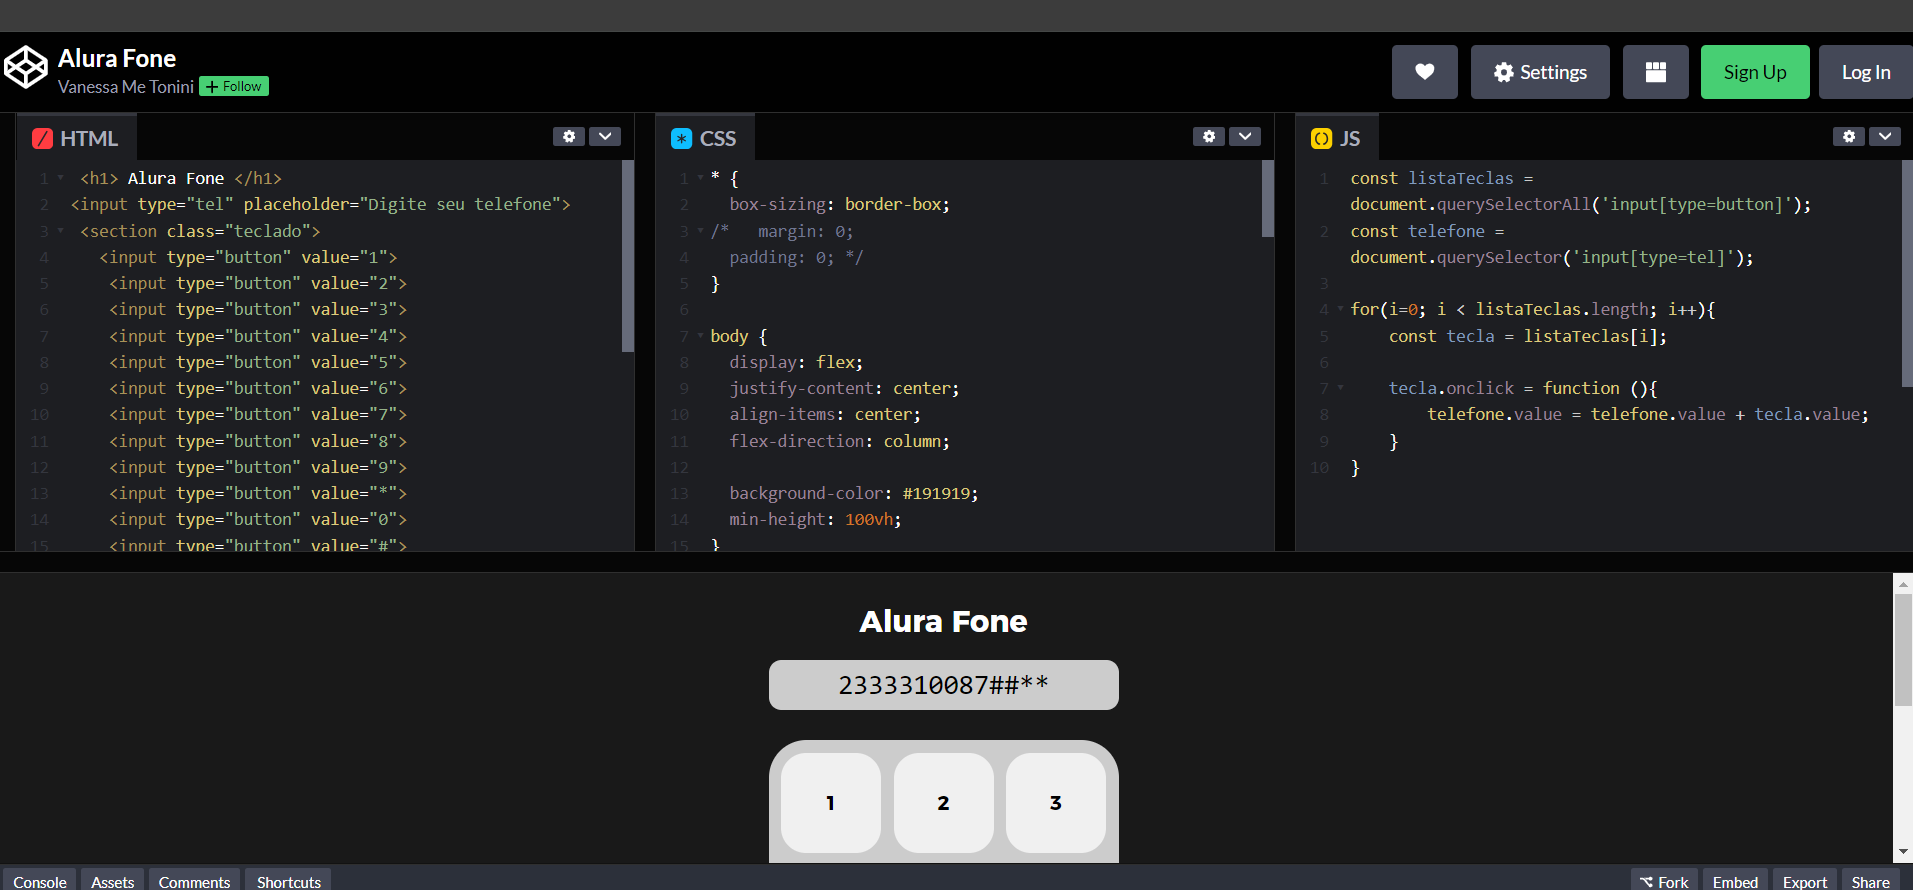This screenshot has height=890, width=1913.
Task: Open Vanessa Me Tonini's profile link
Action: point(126,87)
